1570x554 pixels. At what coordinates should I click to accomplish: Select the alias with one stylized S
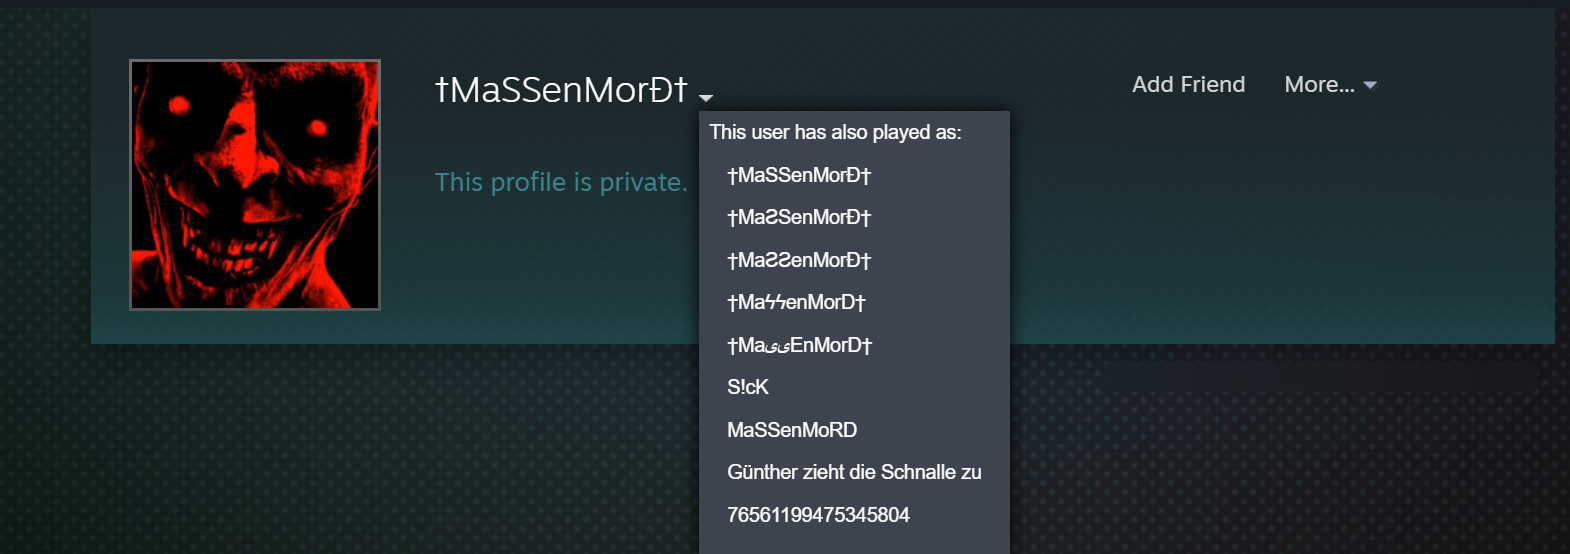click(799, 217)
